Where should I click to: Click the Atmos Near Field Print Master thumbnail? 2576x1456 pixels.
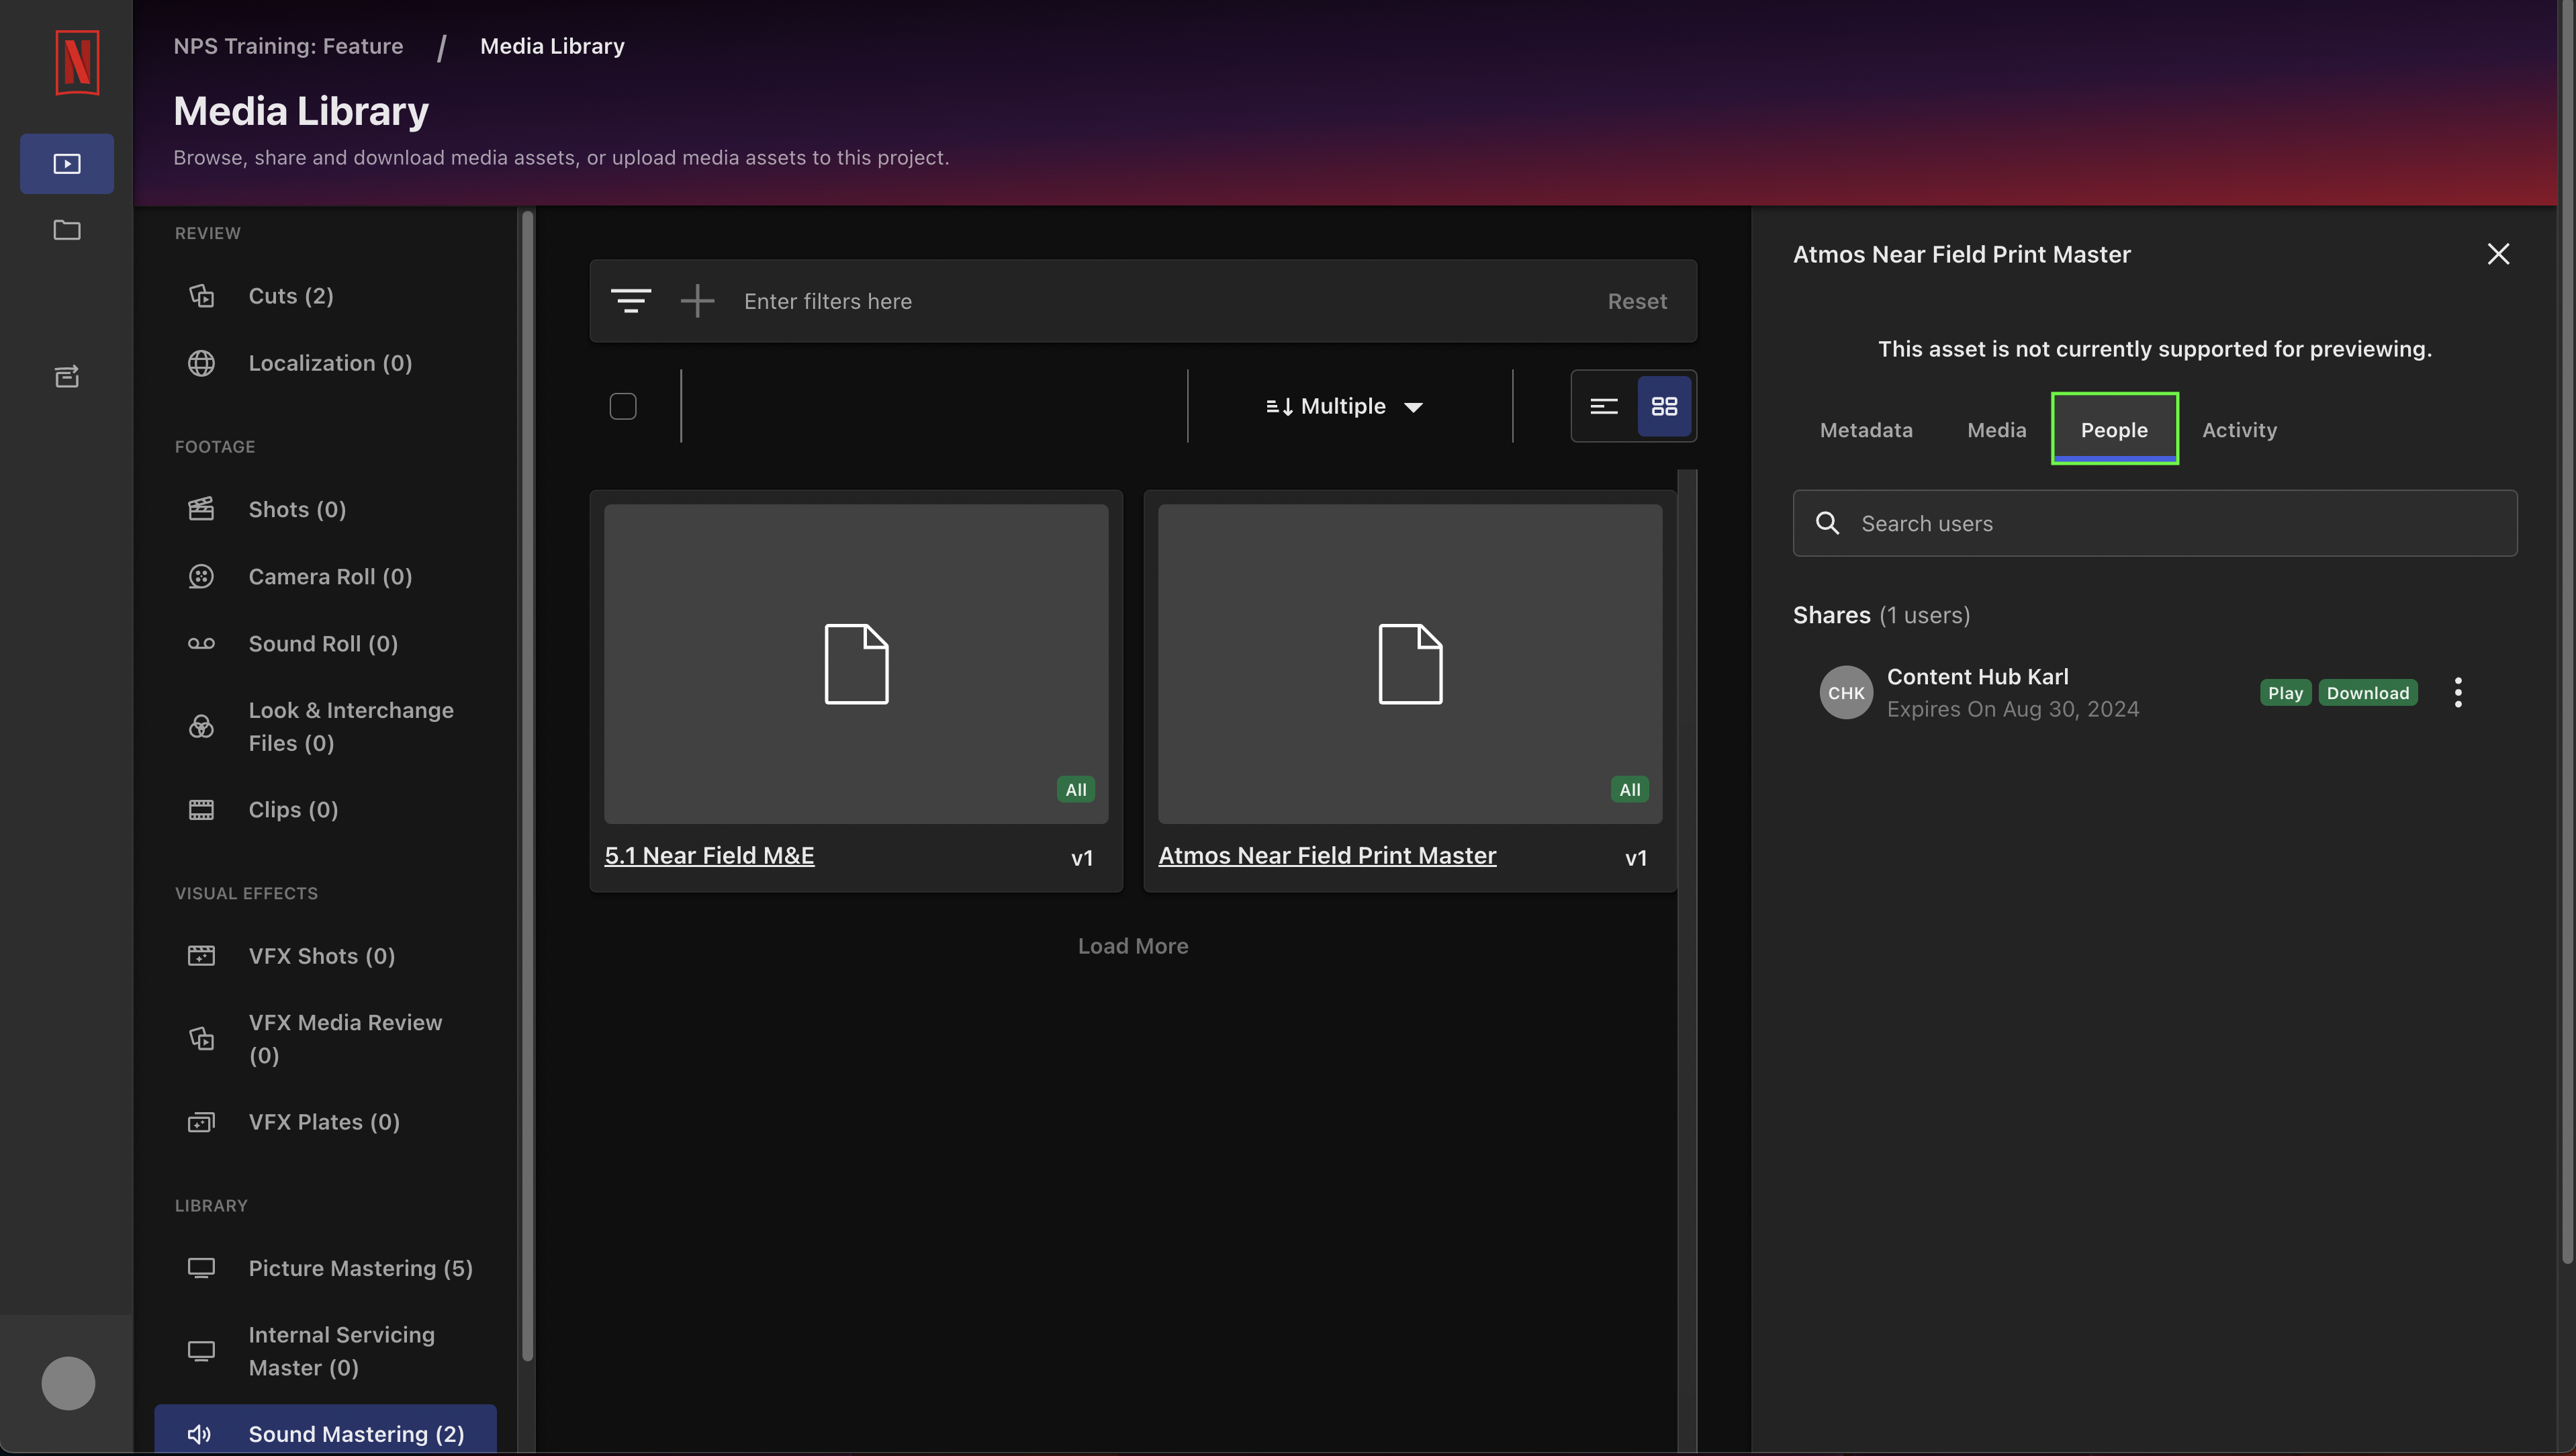click(1410, 664)
